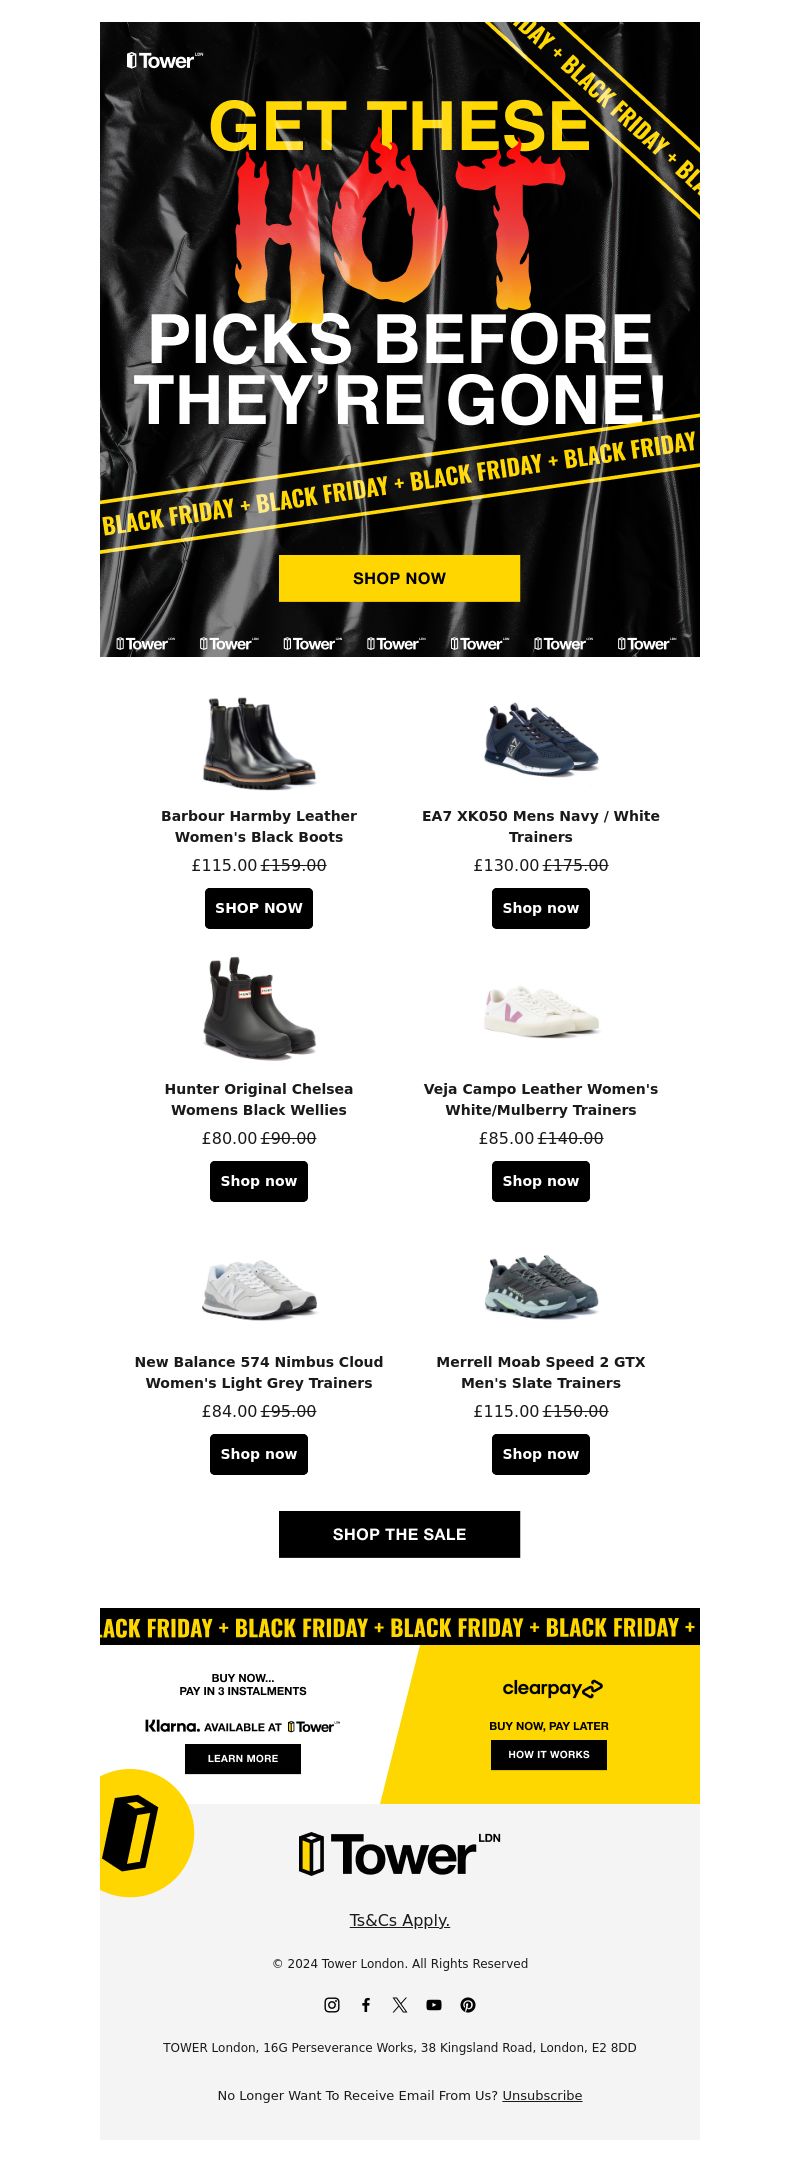Open the Merrell Moab Speed 2 image

(541, 1286)
